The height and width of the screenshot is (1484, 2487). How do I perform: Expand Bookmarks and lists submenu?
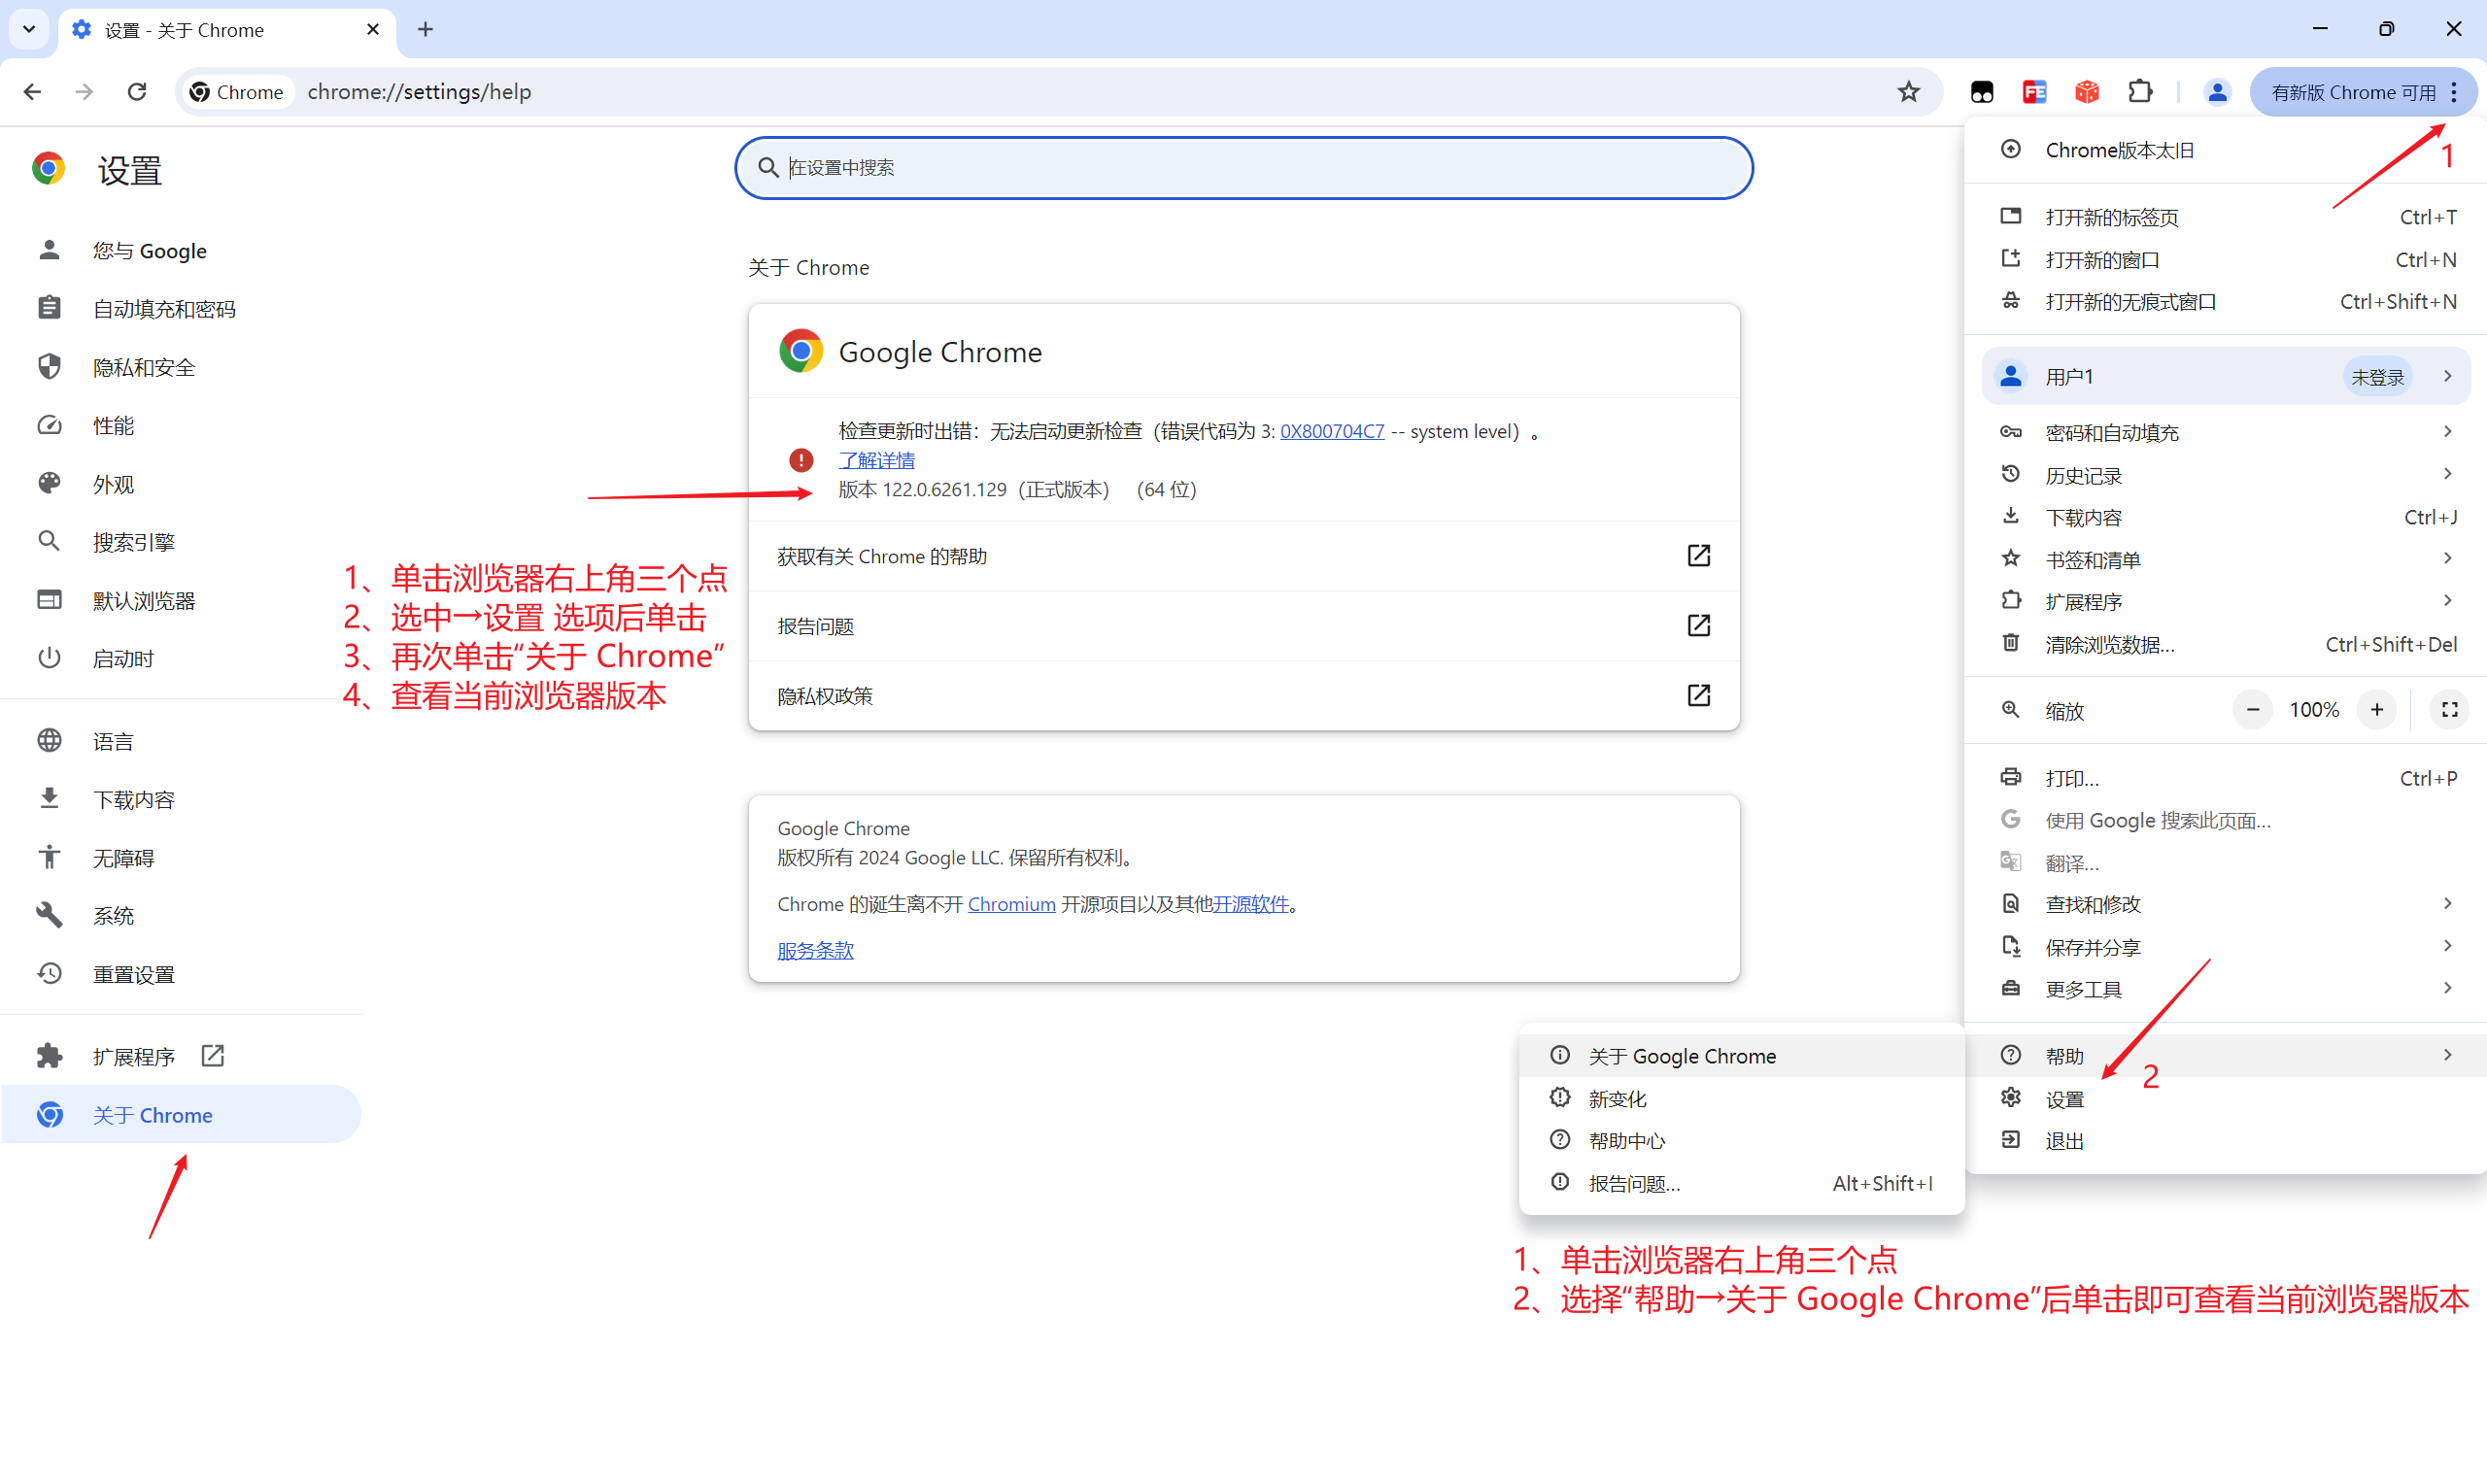click(x=2225, y=559)
